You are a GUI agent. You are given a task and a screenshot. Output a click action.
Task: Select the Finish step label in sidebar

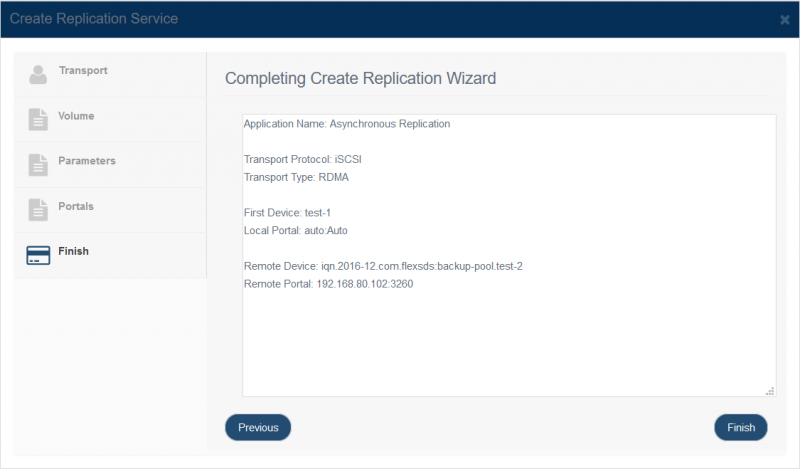74,251
